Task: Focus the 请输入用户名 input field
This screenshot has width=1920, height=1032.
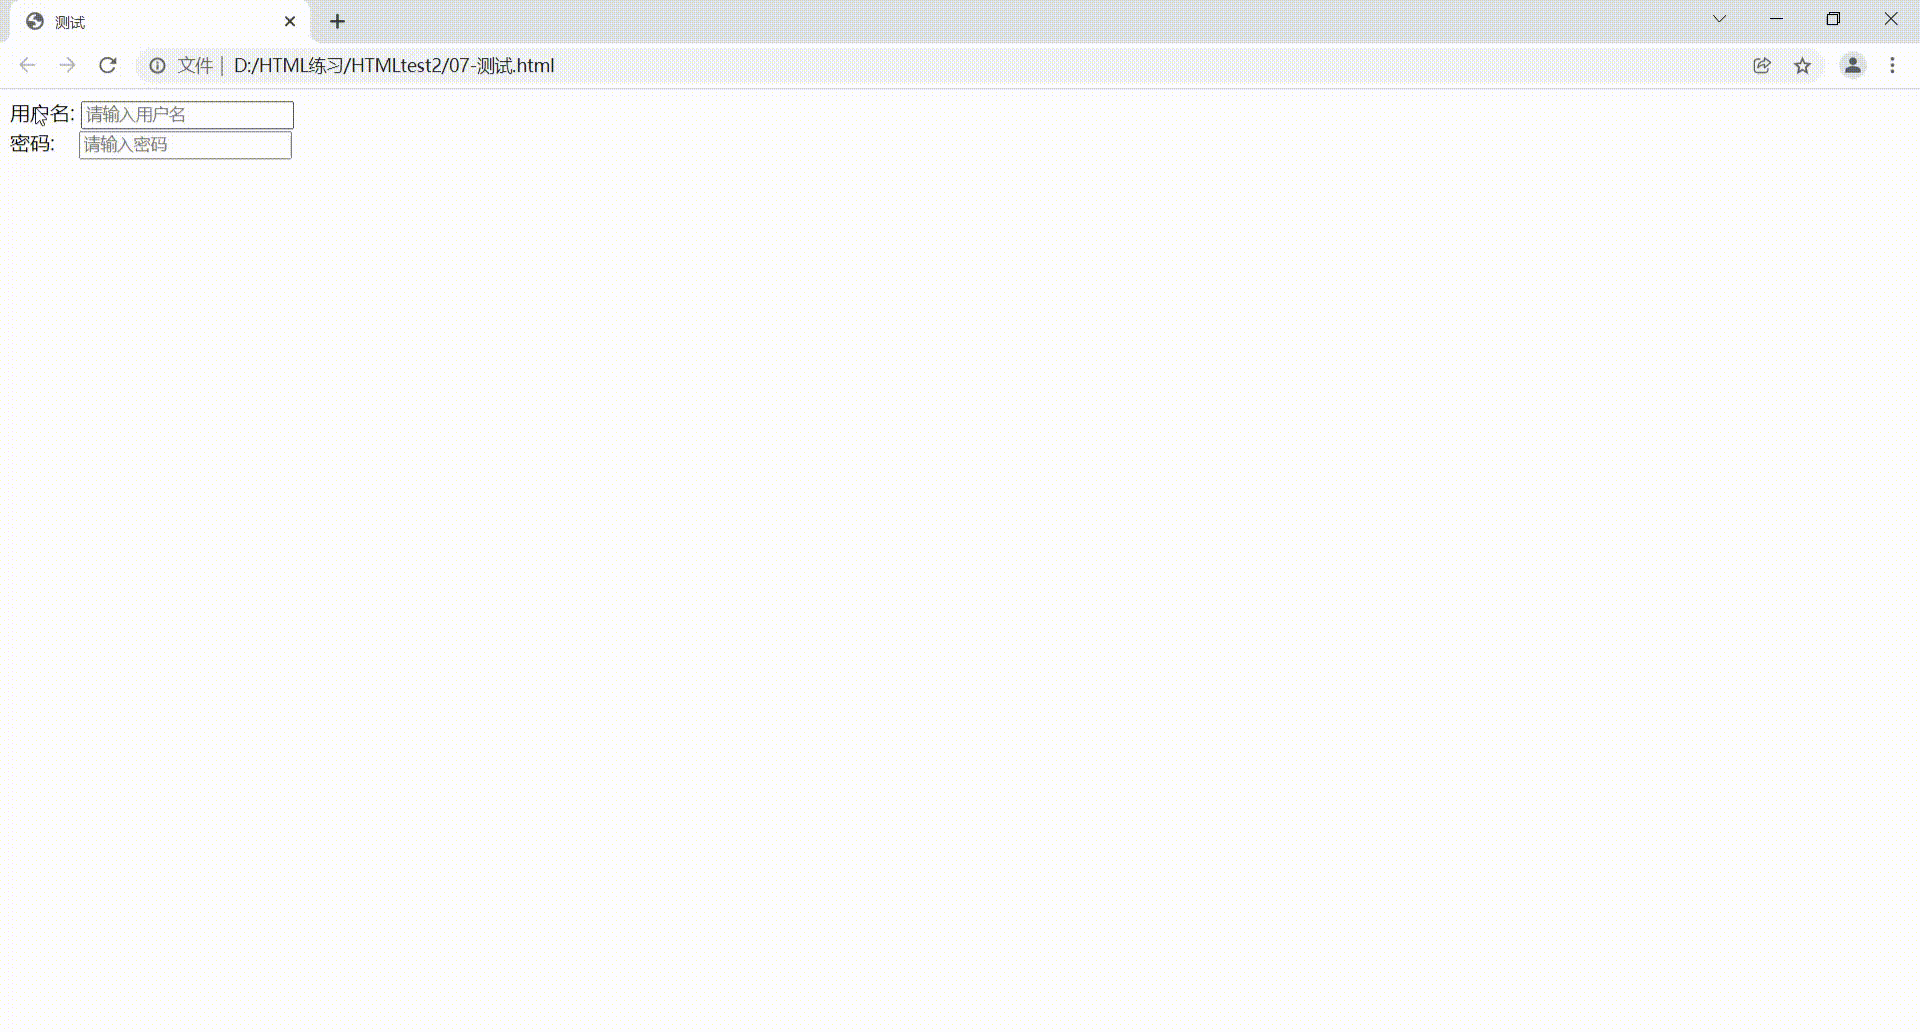Action: [187, 115]
